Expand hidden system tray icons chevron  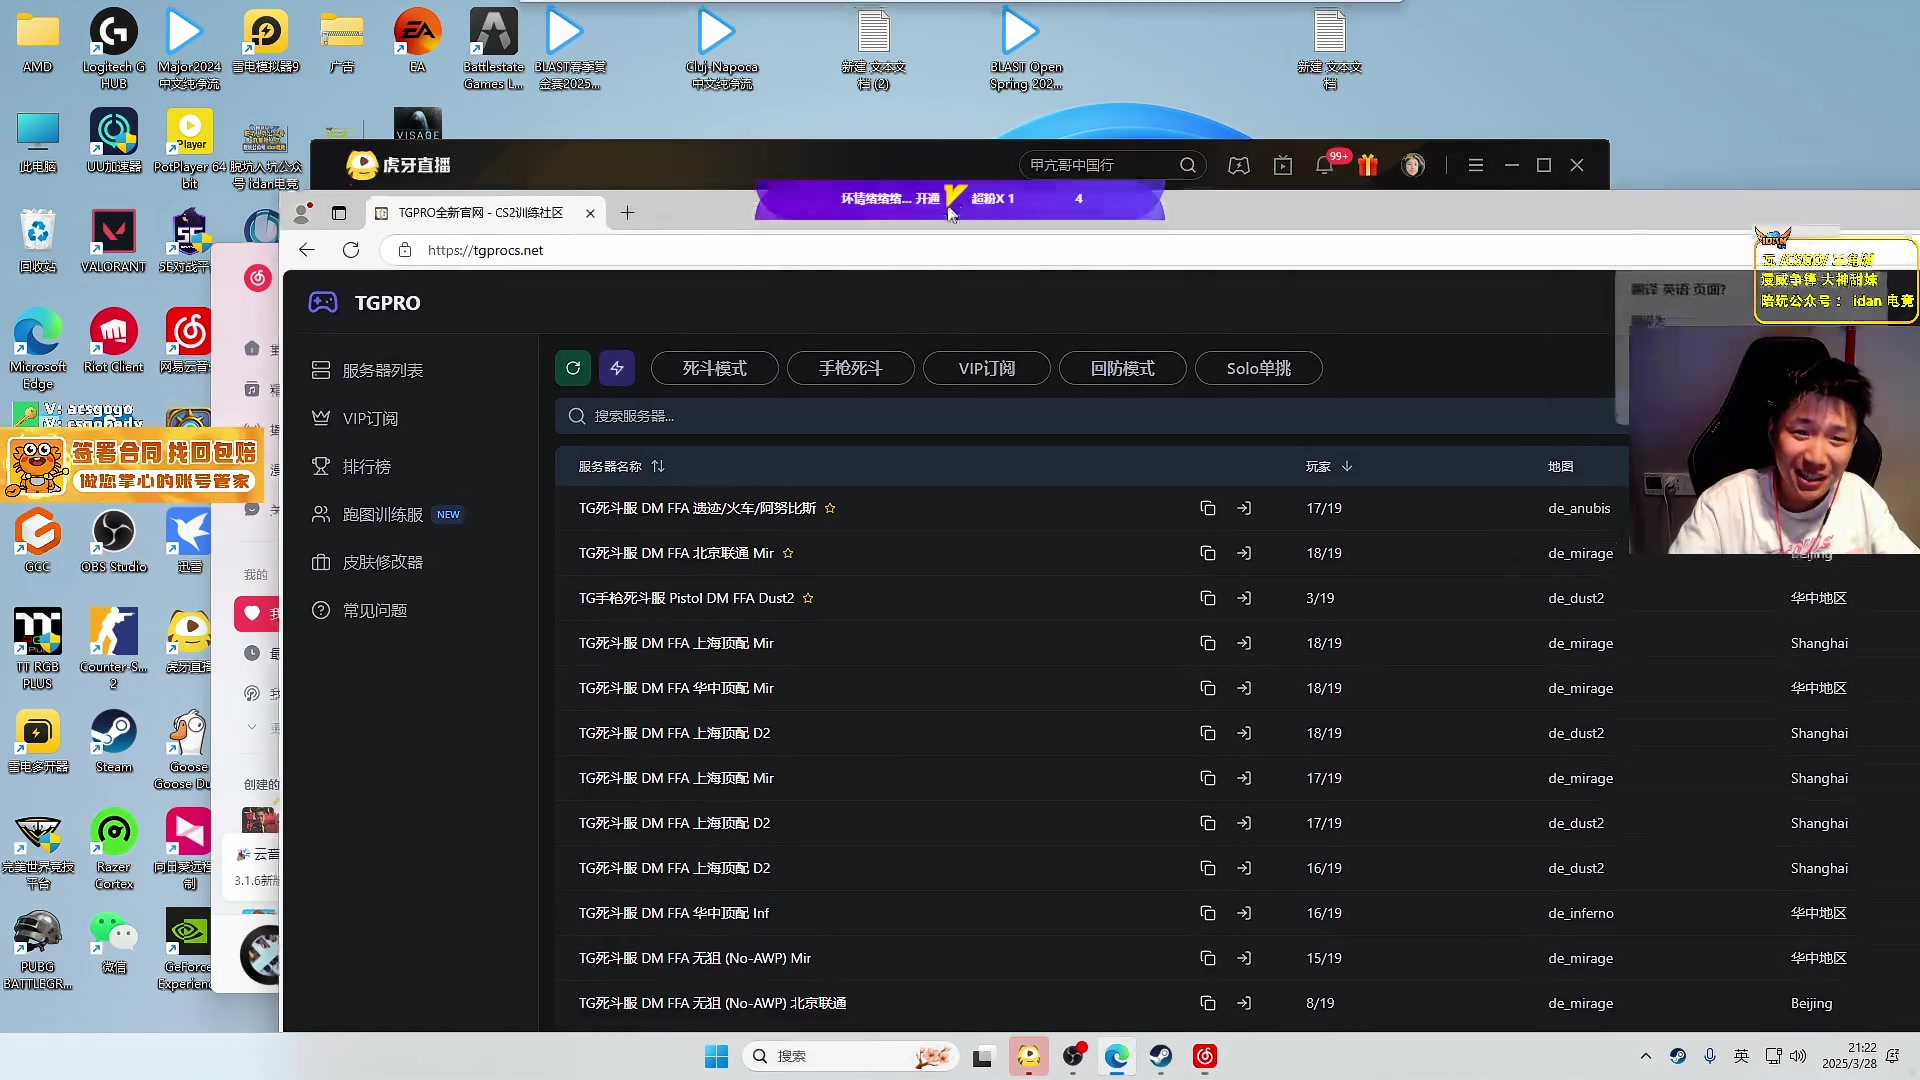pos(1645,1056)
